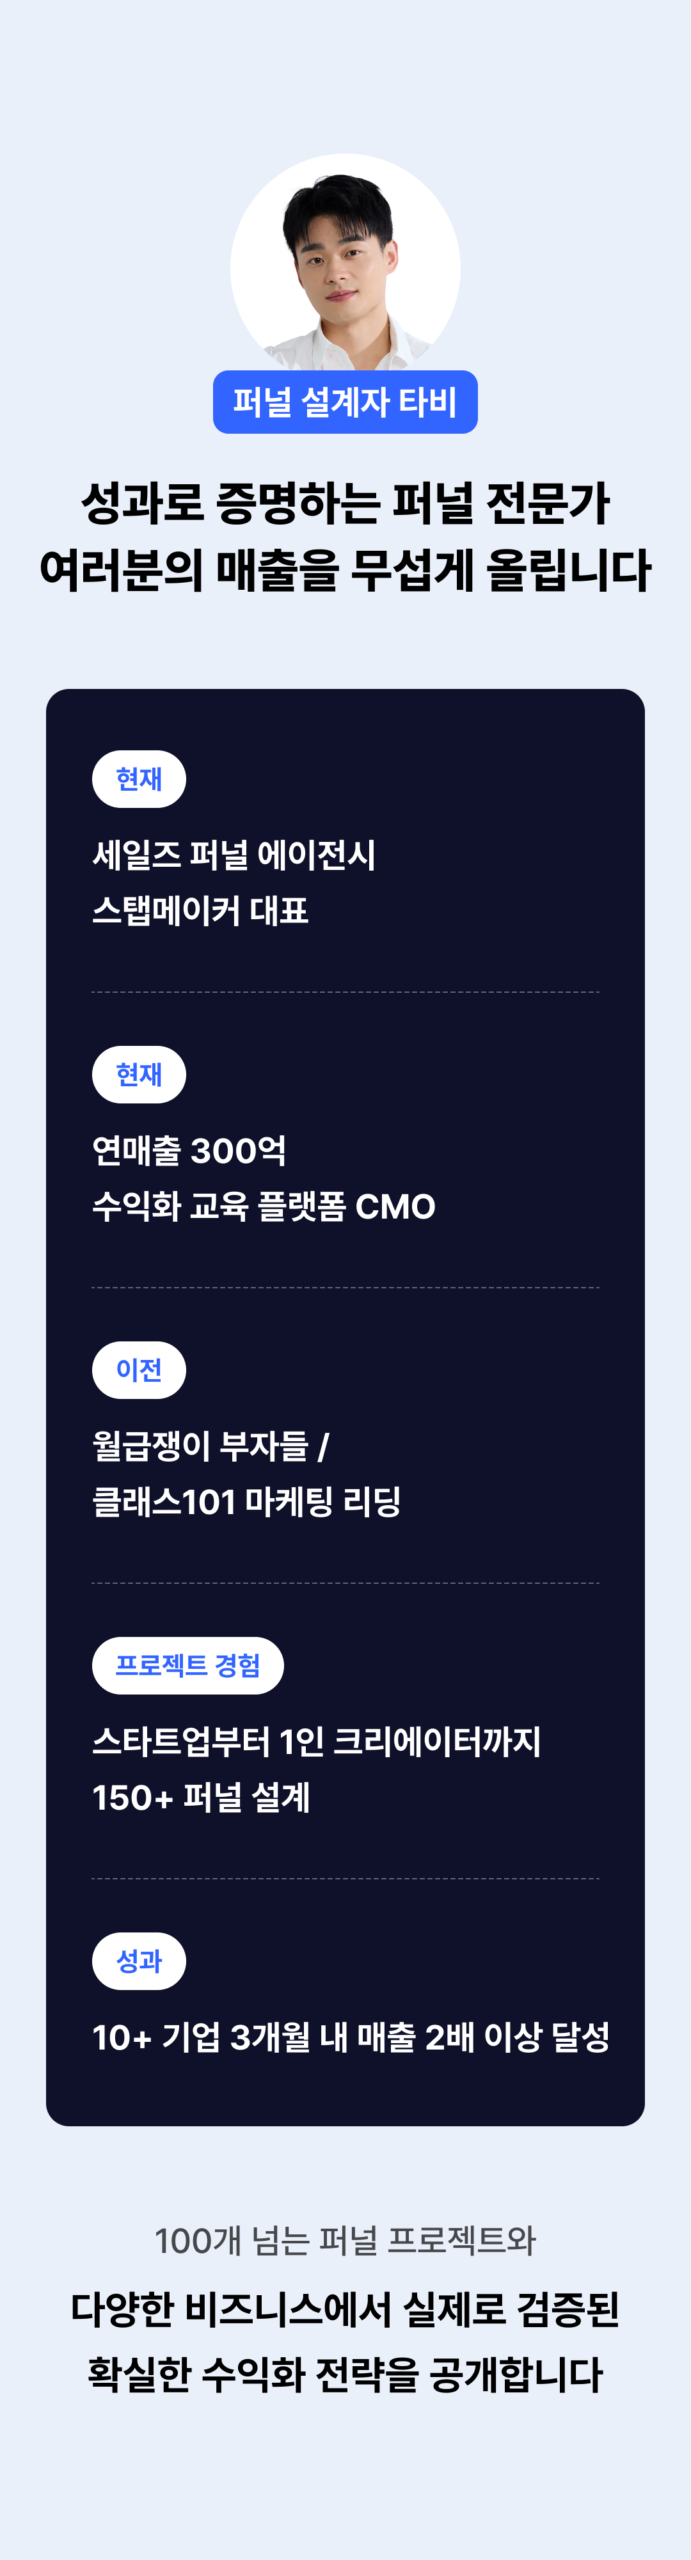691x2560 pixels.
Task: Click the '성과' tag
Action: [139, 1961]
